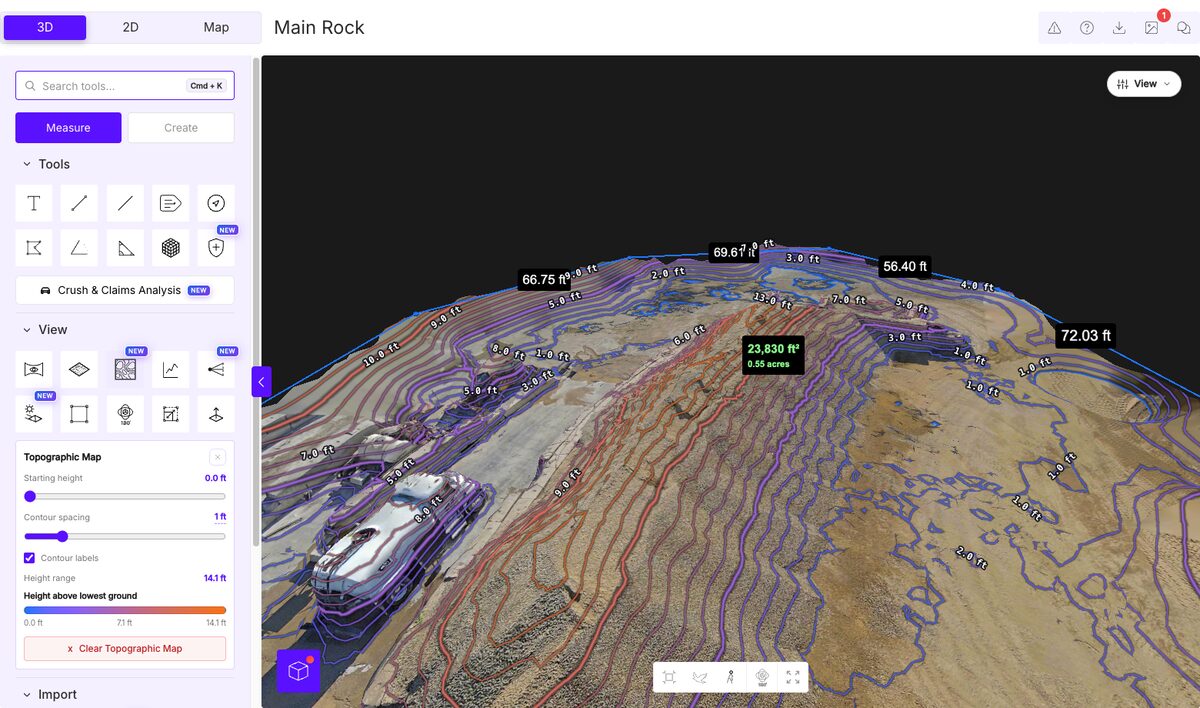Click the Contour spacing 1 ft value

click(x=220, y=517)
